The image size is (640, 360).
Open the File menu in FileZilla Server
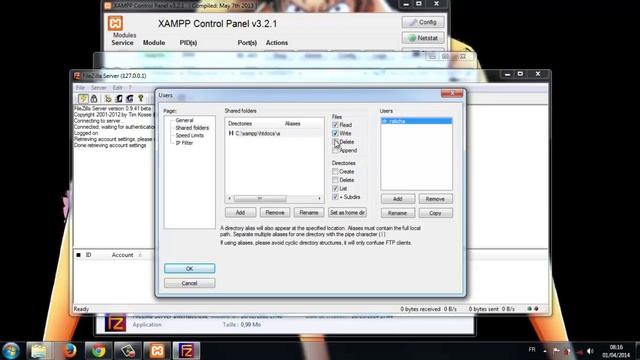pos(80,88)
